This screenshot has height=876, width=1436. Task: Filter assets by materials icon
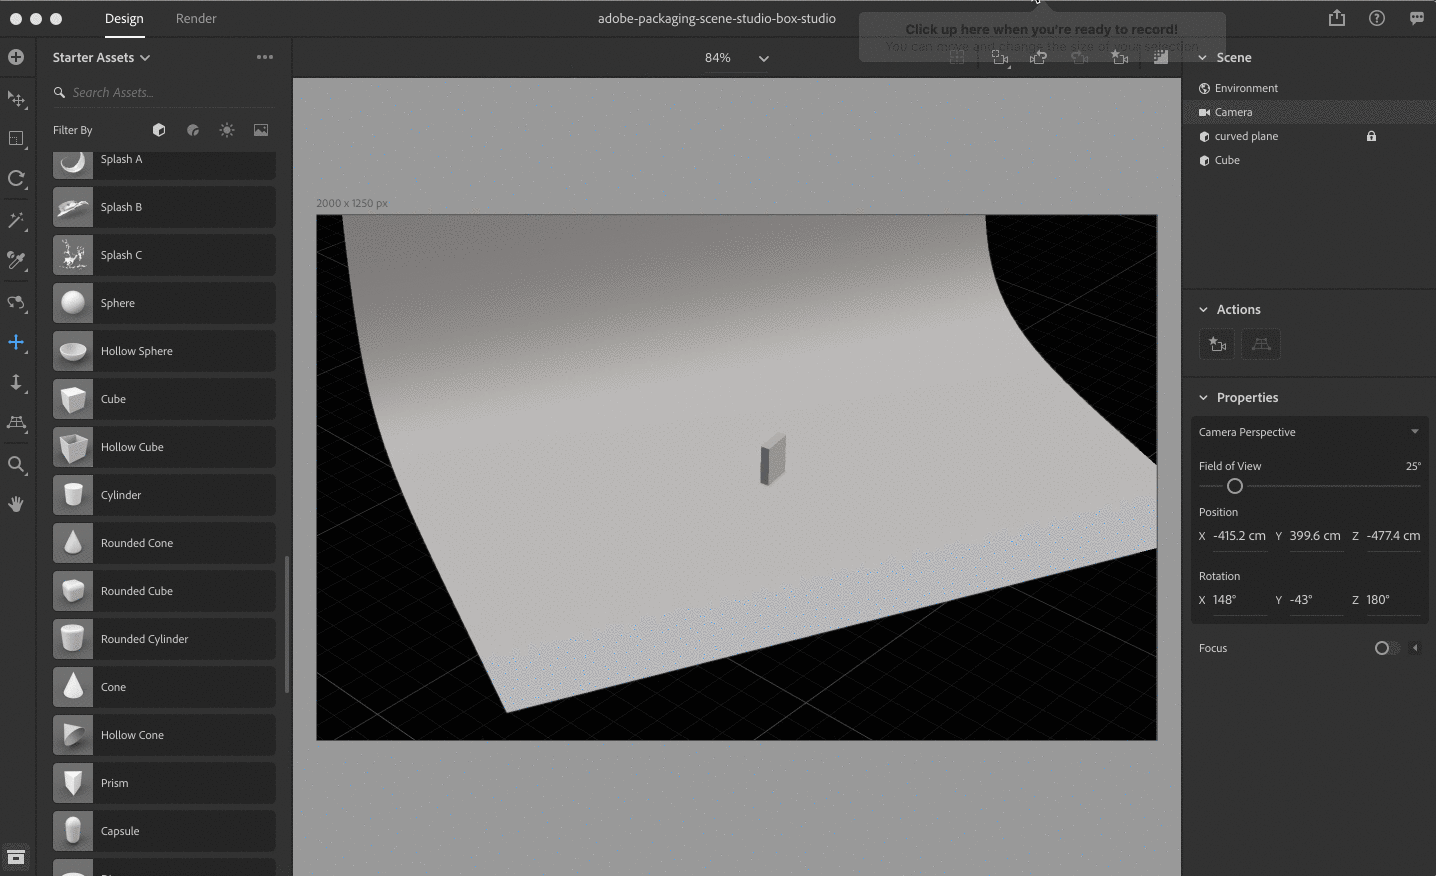(x=193, y=130)
